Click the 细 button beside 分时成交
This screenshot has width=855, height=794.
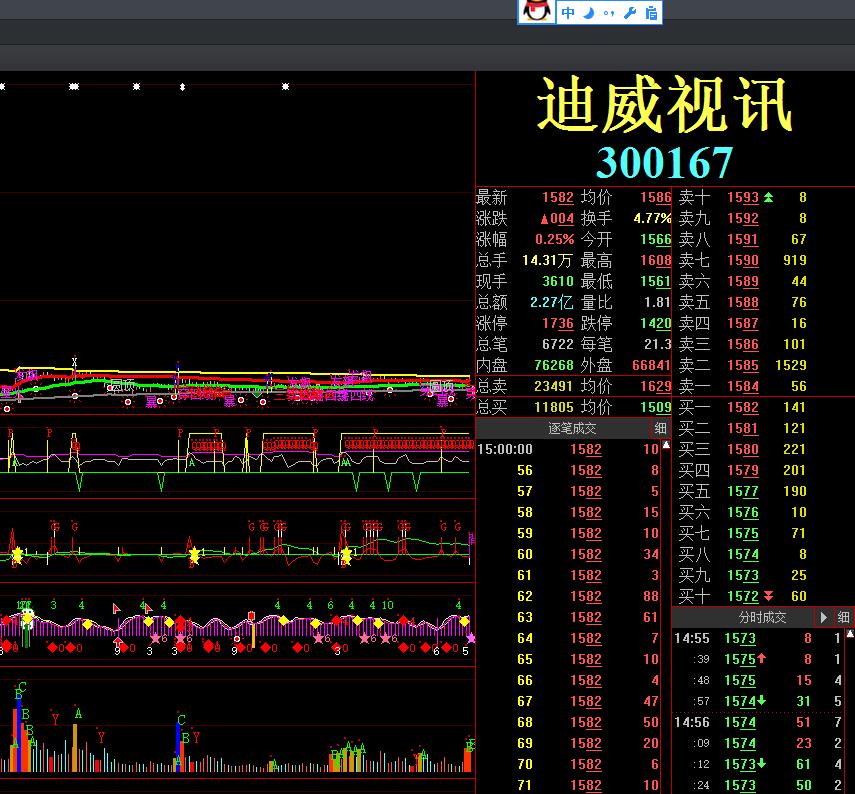click(844, 617)
